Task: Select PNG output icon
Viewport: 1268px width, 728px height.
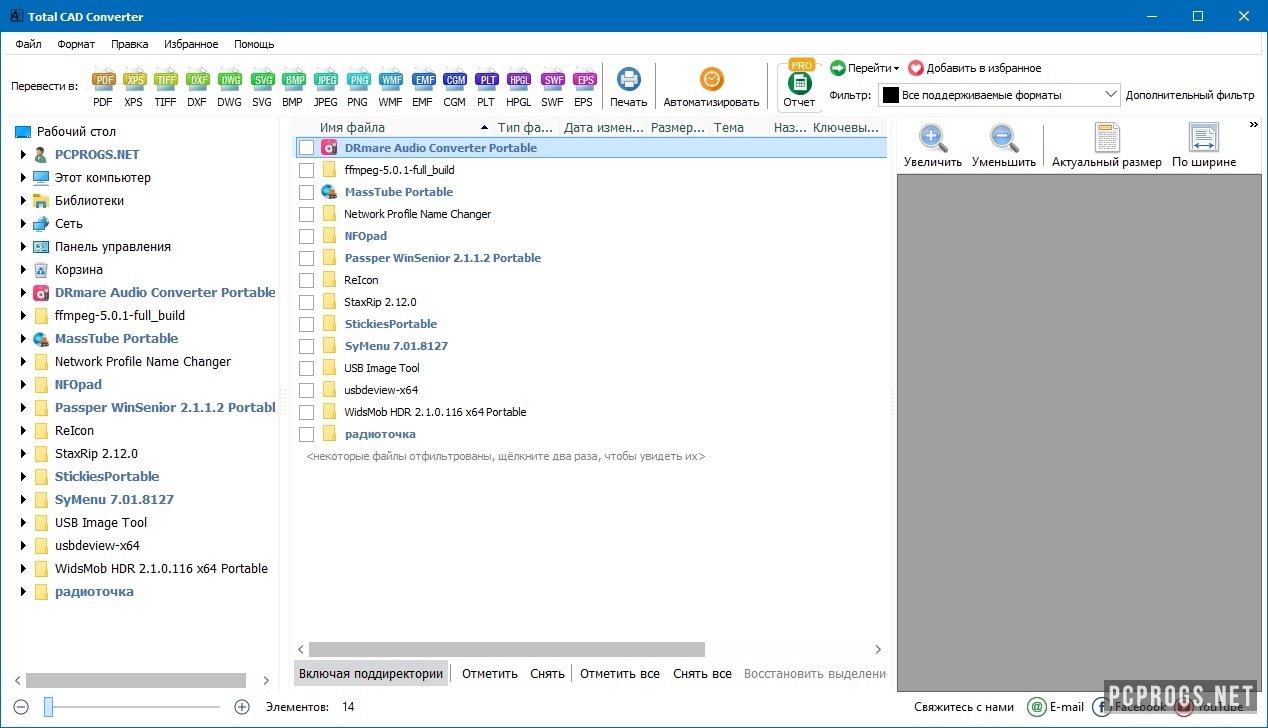Action: (x=358, y=88)
